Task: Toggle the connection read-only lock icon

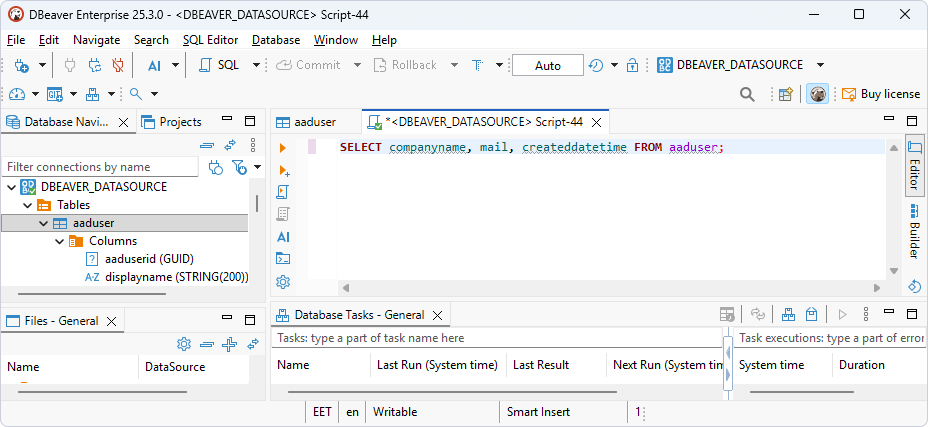Action: click(x=633, y=65)
